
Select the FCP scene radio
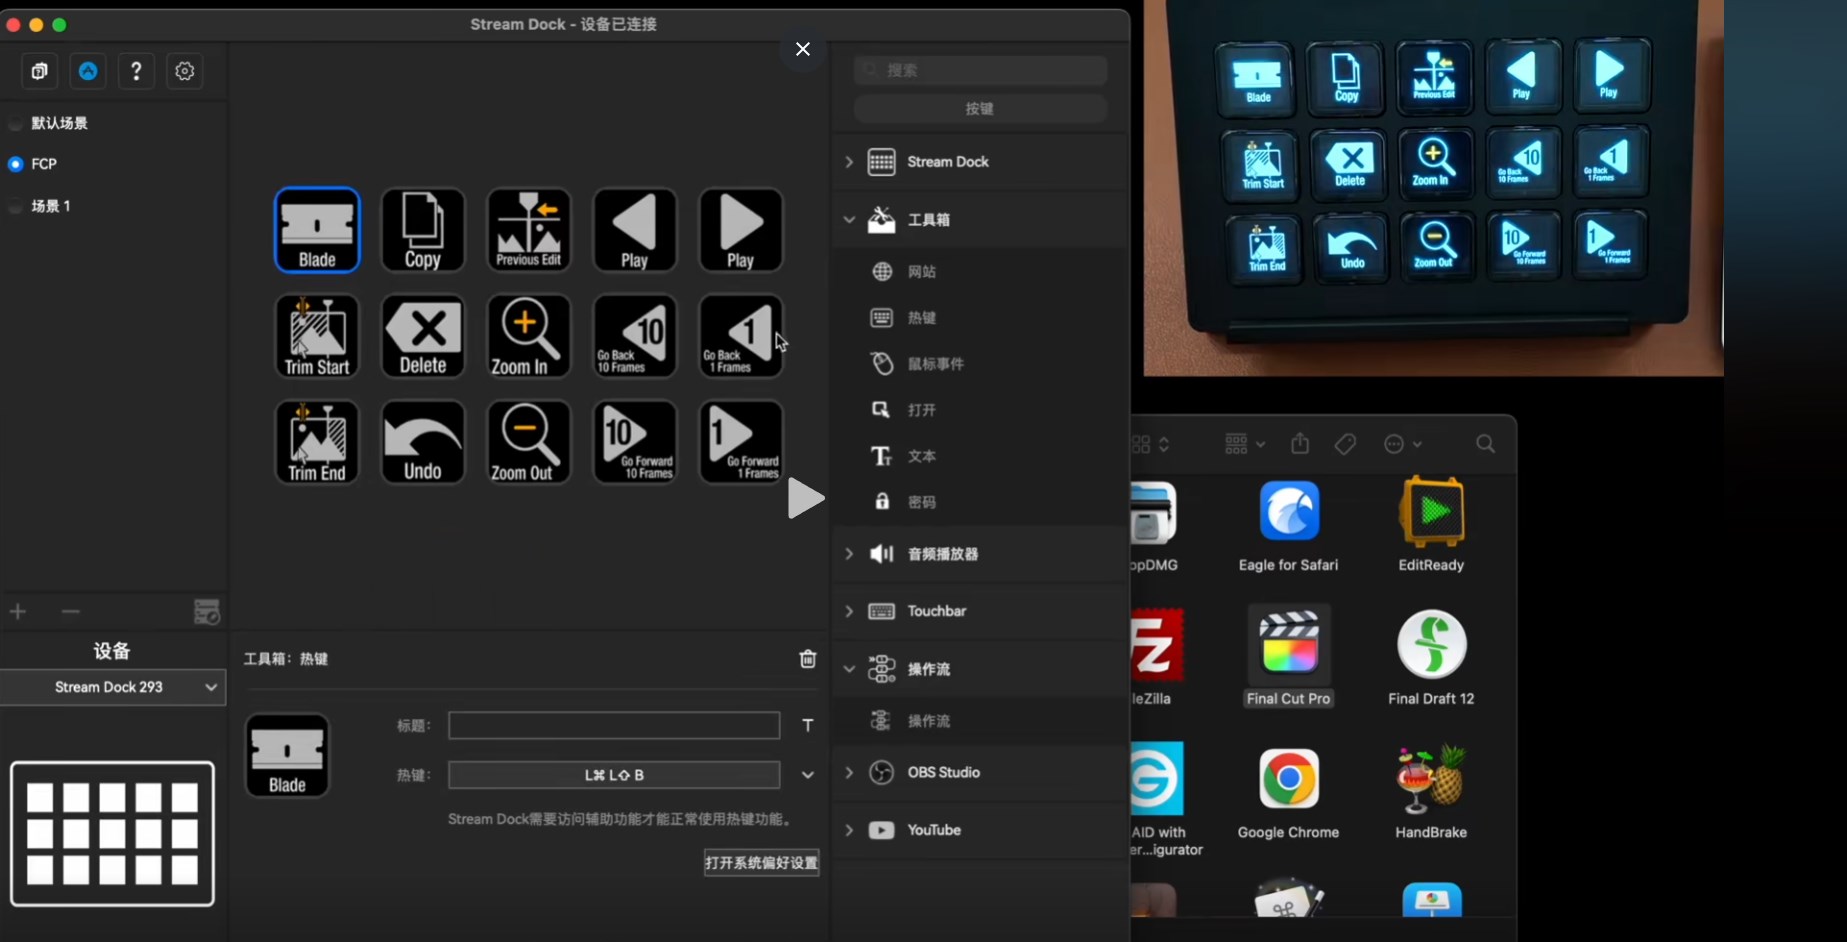[x=15, y=164]
